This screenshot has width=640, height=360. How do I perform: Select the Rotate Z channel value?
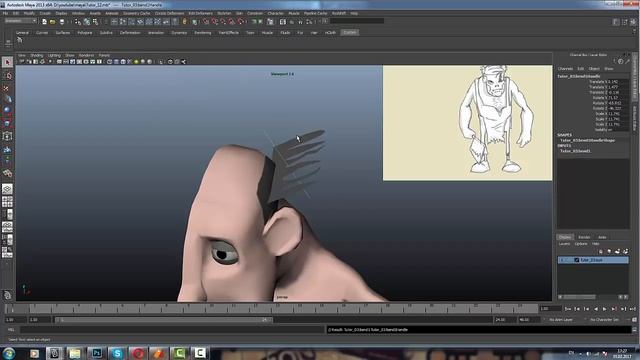(618, 109)
